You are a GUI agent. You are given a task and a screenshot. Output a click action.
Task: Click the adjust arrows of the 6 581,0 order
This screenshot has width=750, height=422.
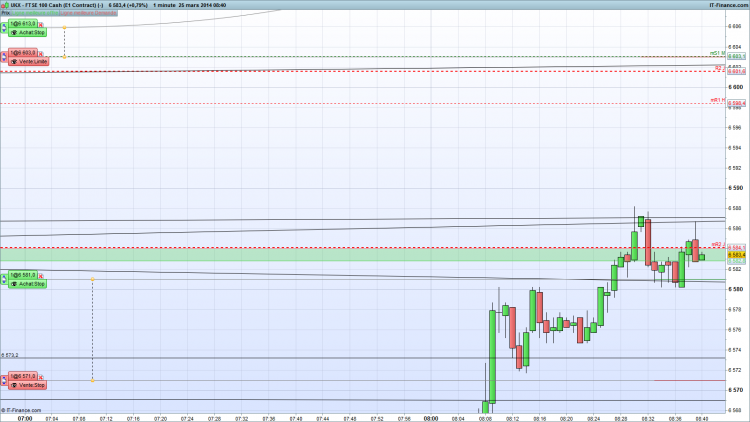coord(4,279)
